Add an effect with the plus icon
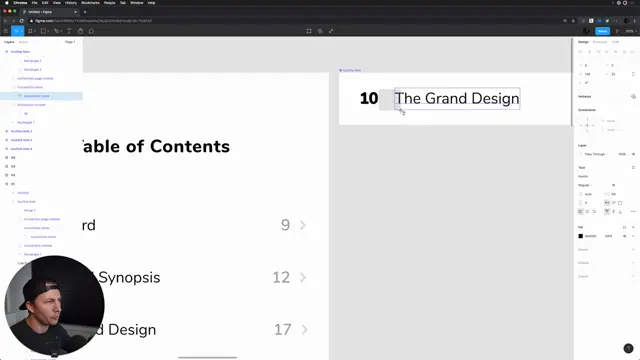Screen dimensions: 640x360 633,263
